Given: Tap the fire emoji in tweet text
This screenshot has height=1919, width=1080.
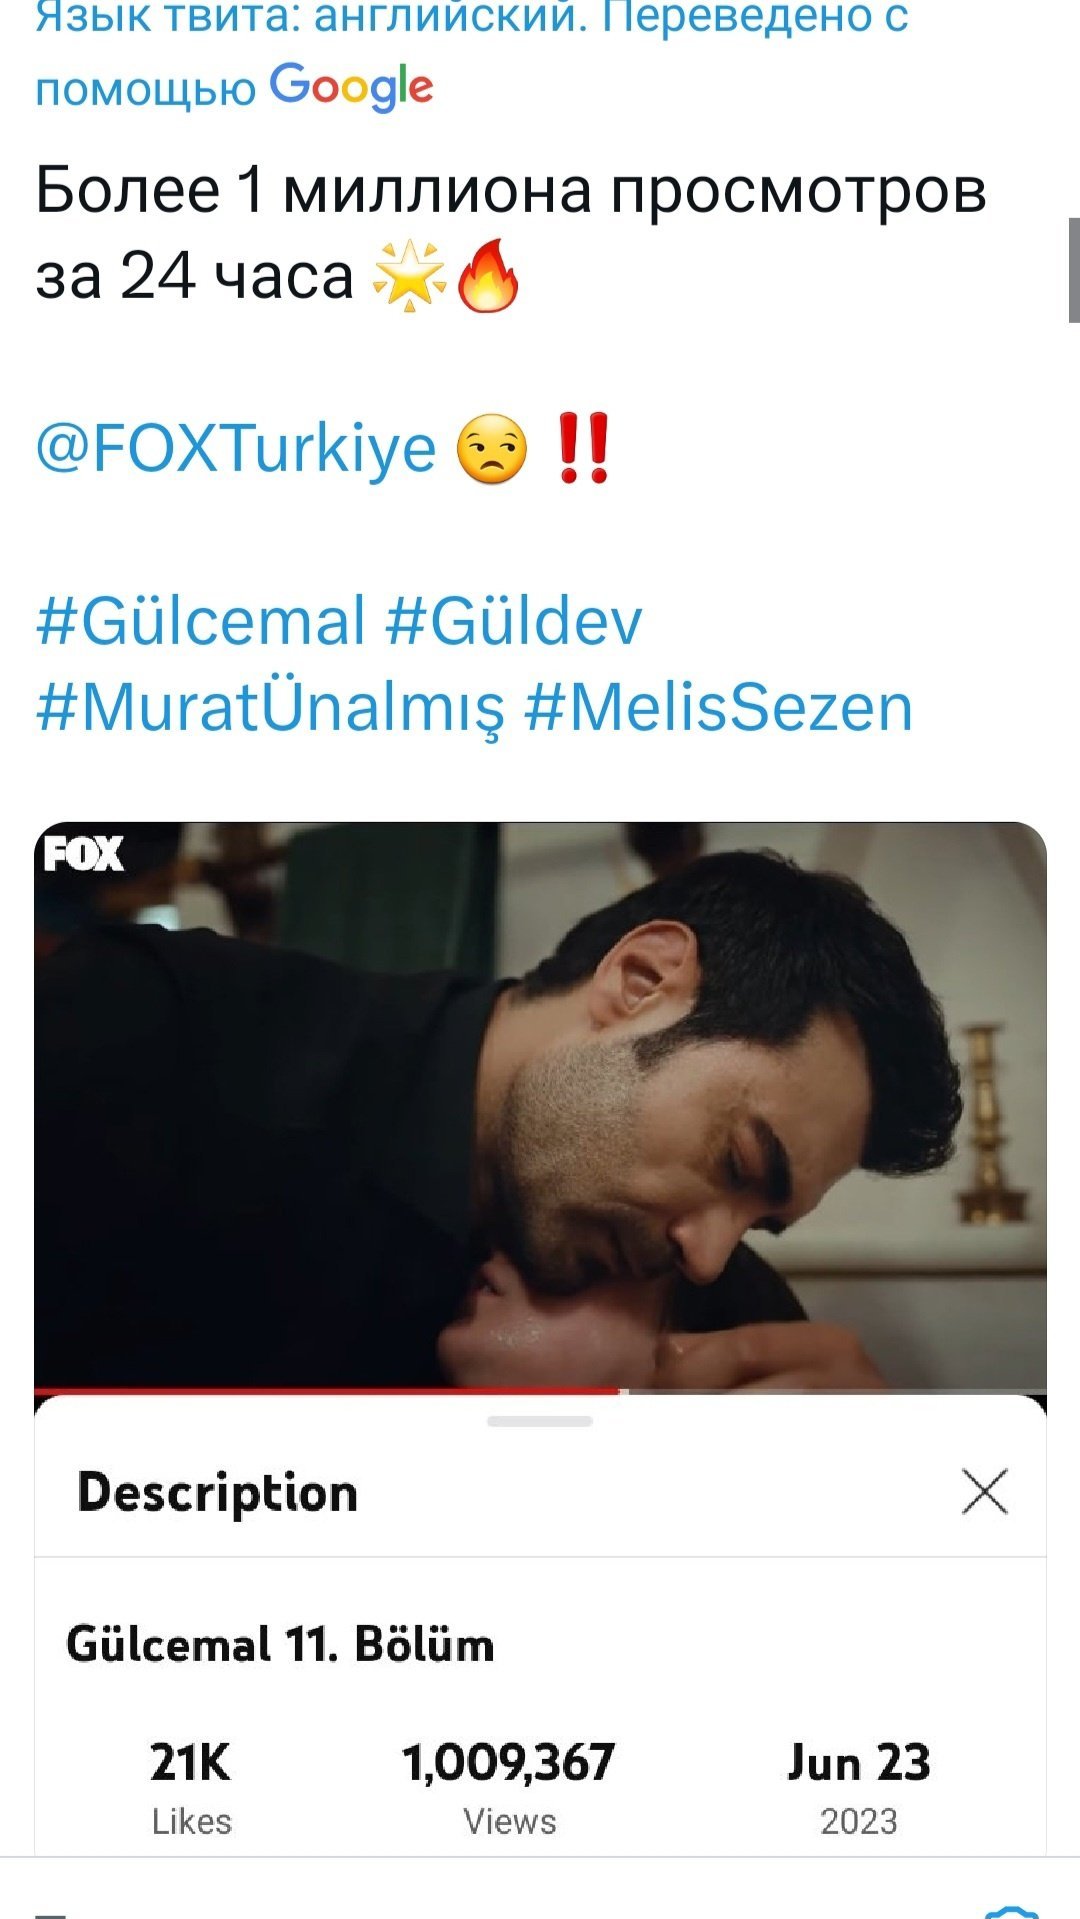Looking at the screenshot, I should (488, 276).
